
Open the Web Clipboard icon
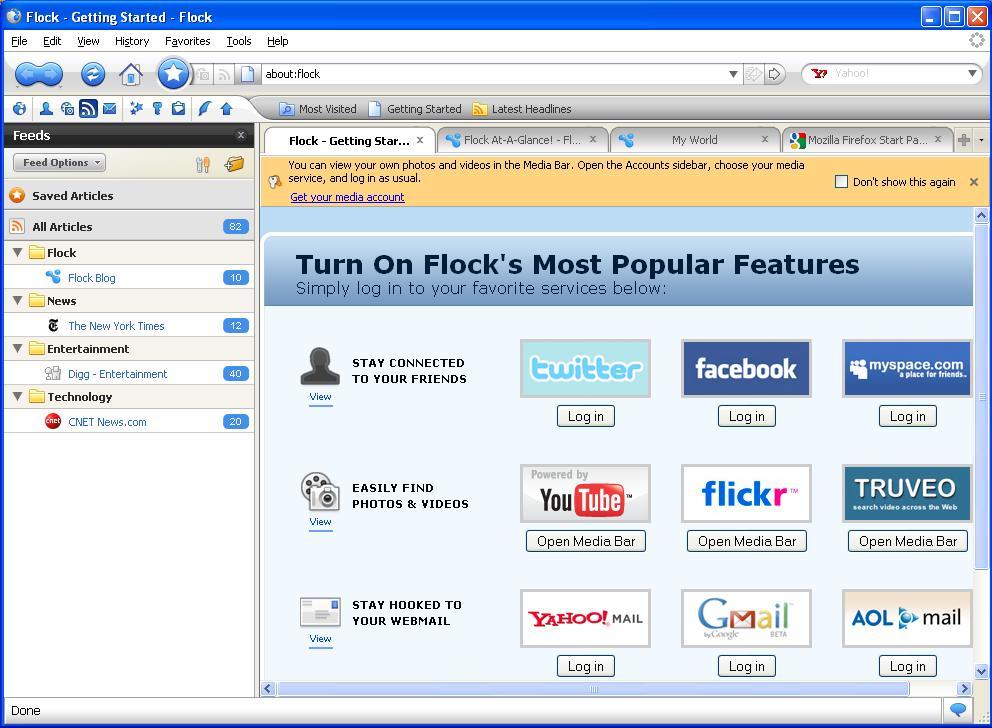click(180, 109)
